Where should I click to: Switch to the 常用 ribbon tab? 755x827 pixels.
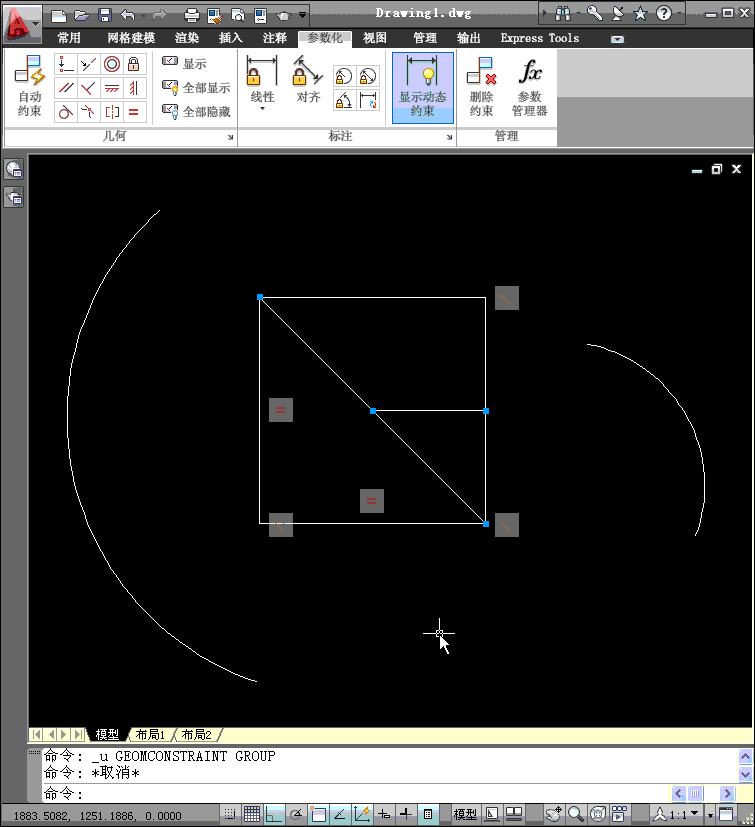point(69,38)
